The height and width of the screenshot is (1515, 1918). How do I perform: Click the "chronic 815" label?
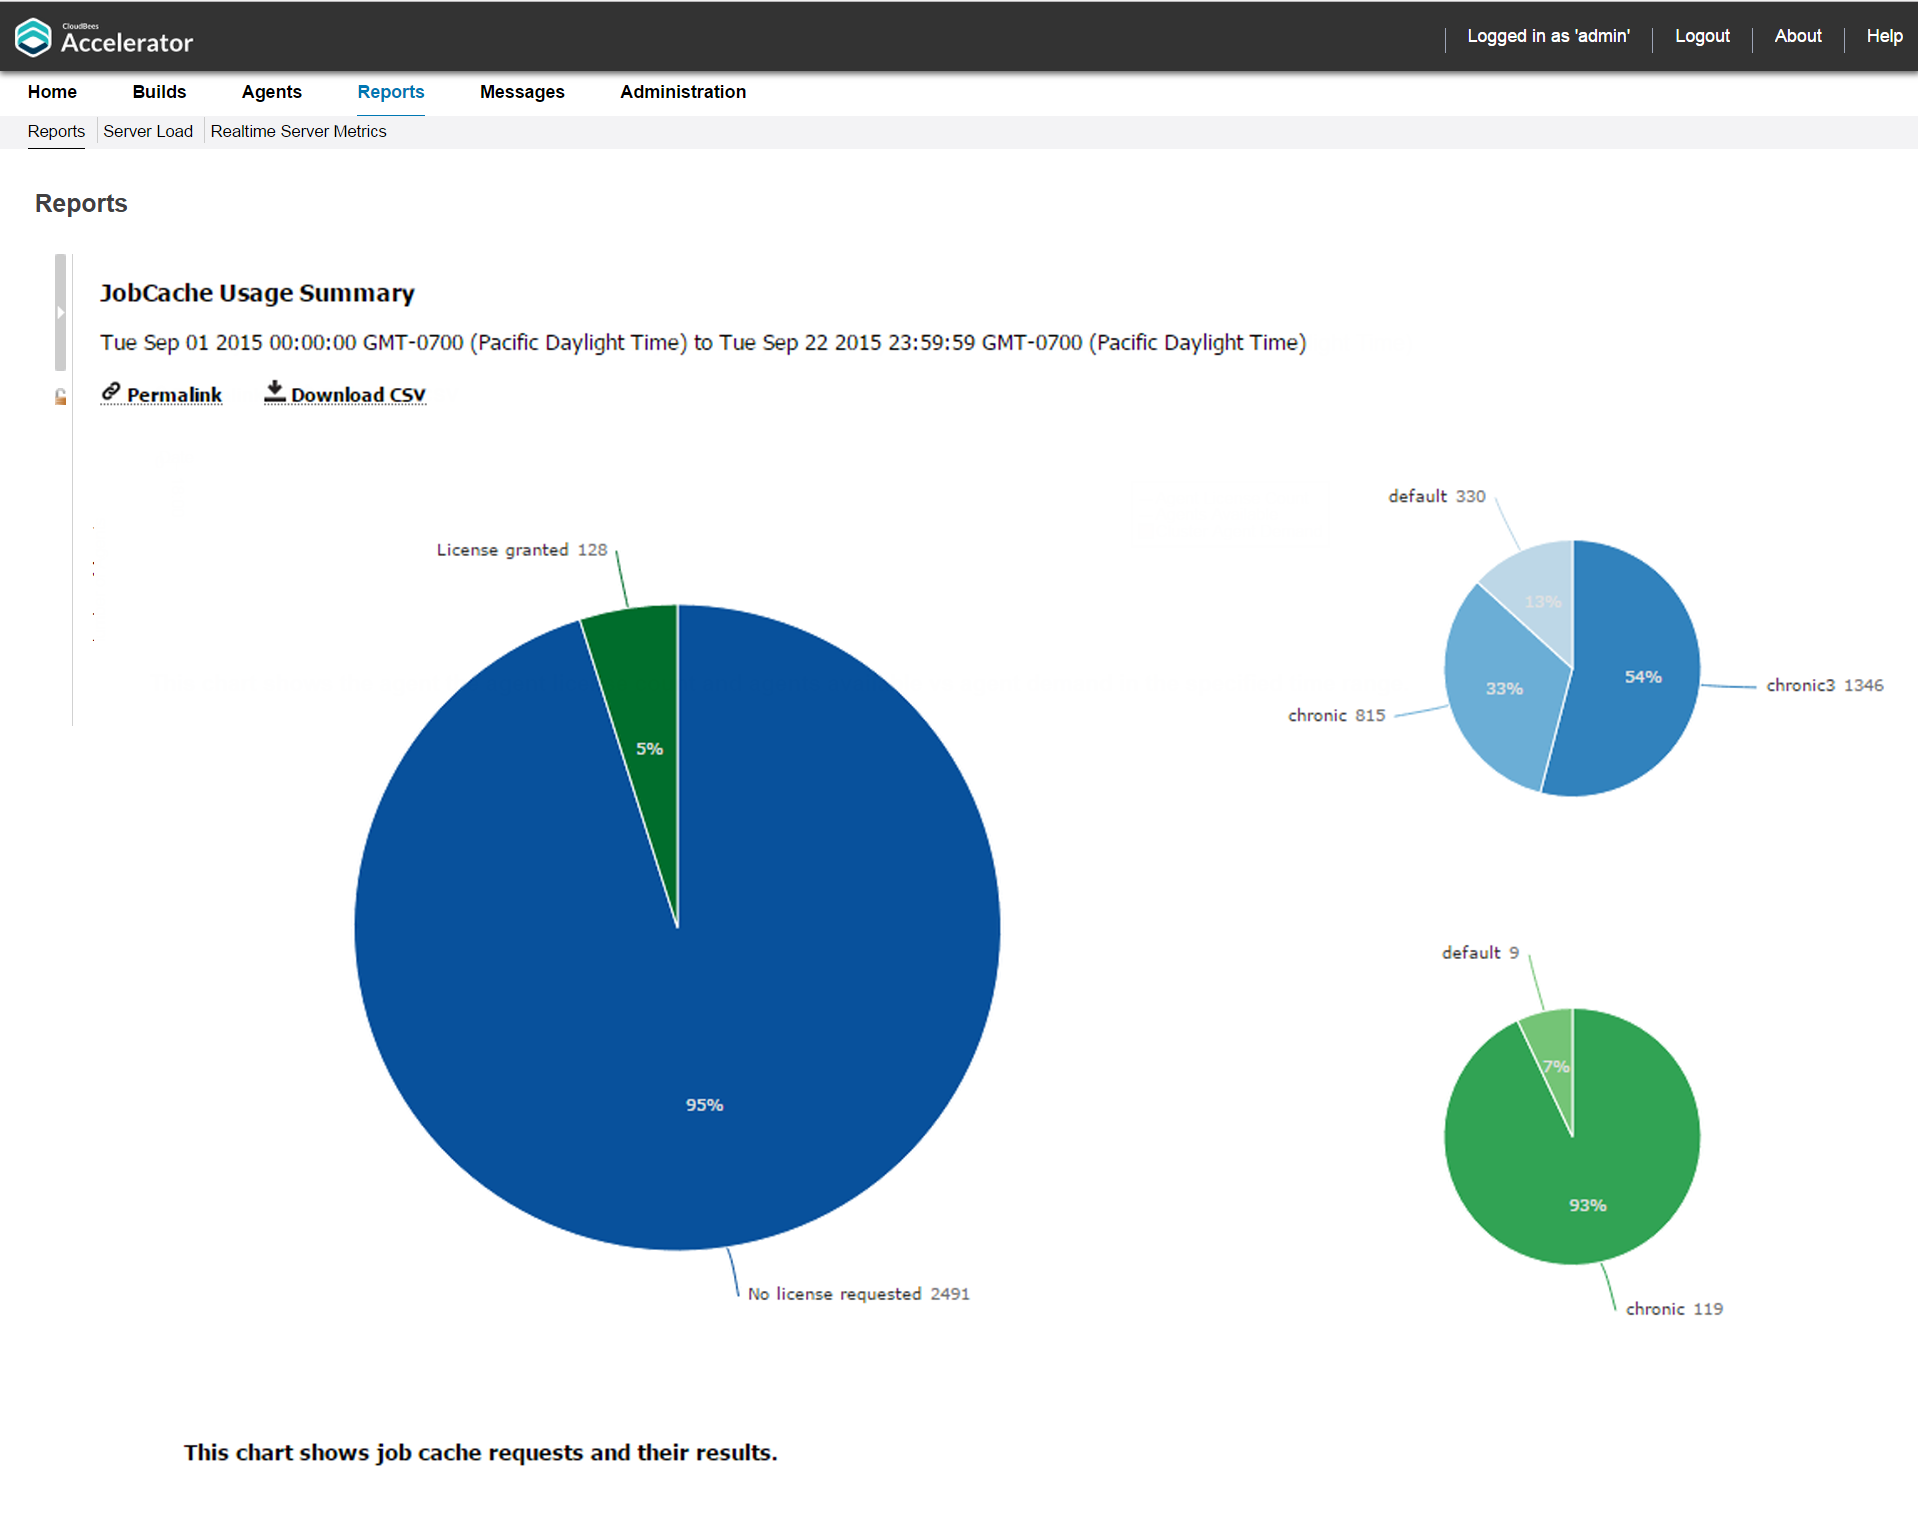(x=1336, y=715)
